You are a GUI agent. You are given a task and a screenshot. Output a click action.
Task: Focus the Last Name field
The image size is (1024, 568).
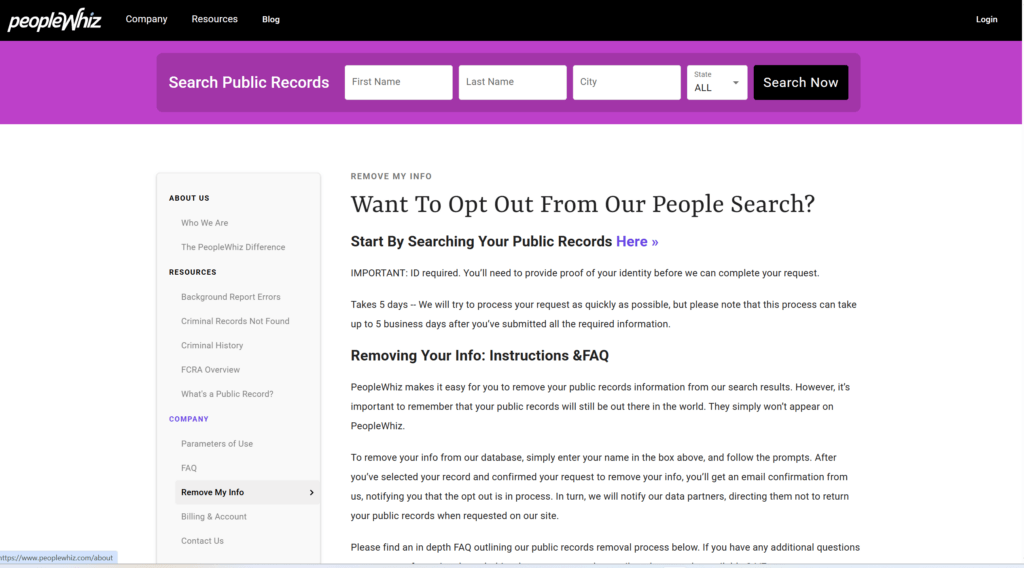pyautogui.click(x=513, y=82)
